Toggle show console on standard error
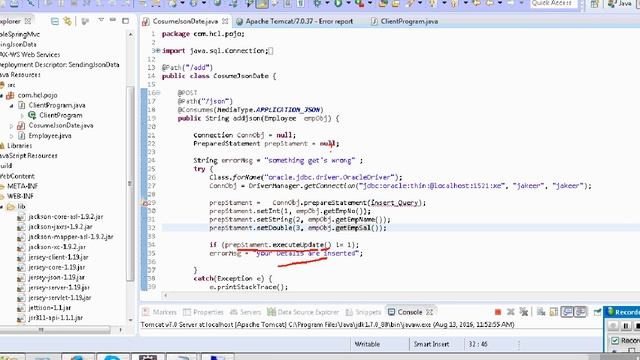This screenshot has width=640, height=360. pyautogui.click(x=580, y=312)
